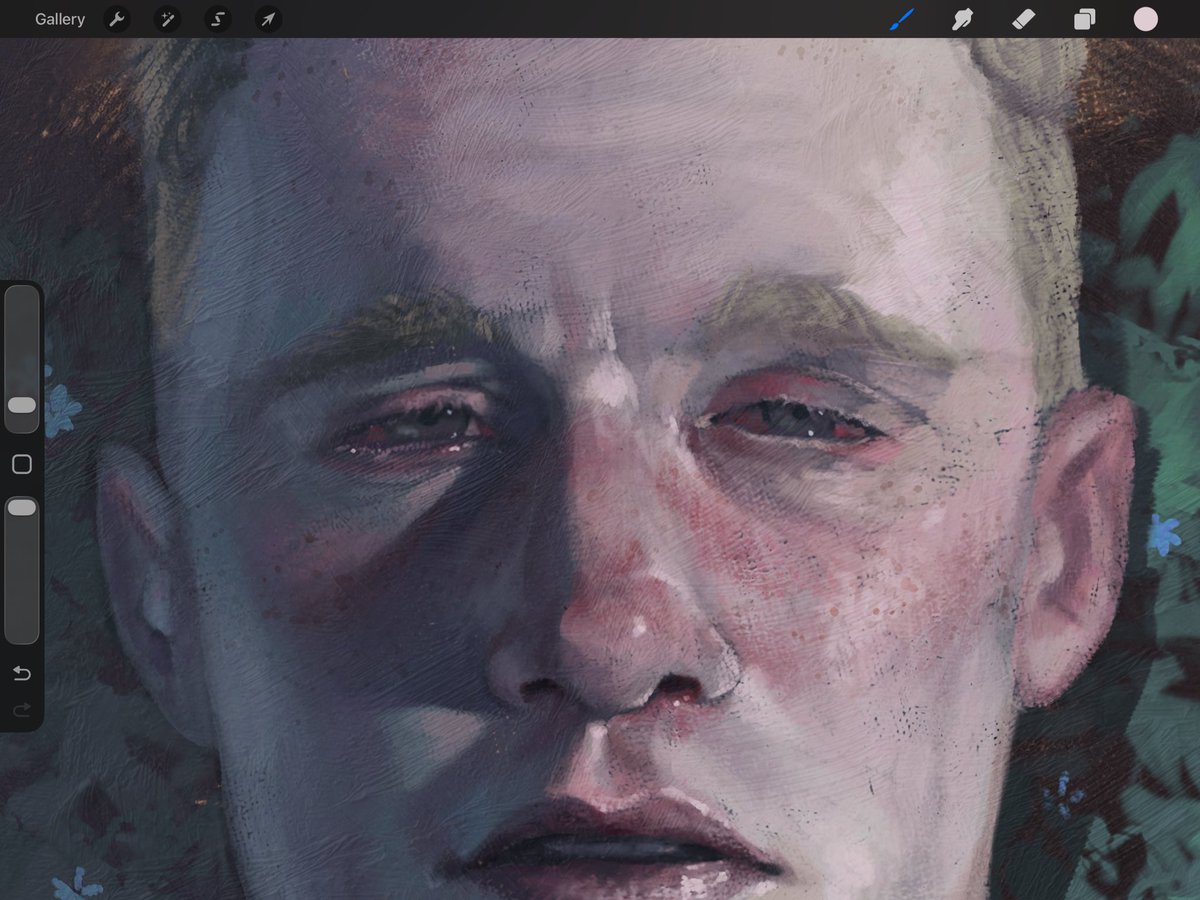The image size is (1200, 900).
Task: Open the Actions wrench menu
Action: pos(117,19)
